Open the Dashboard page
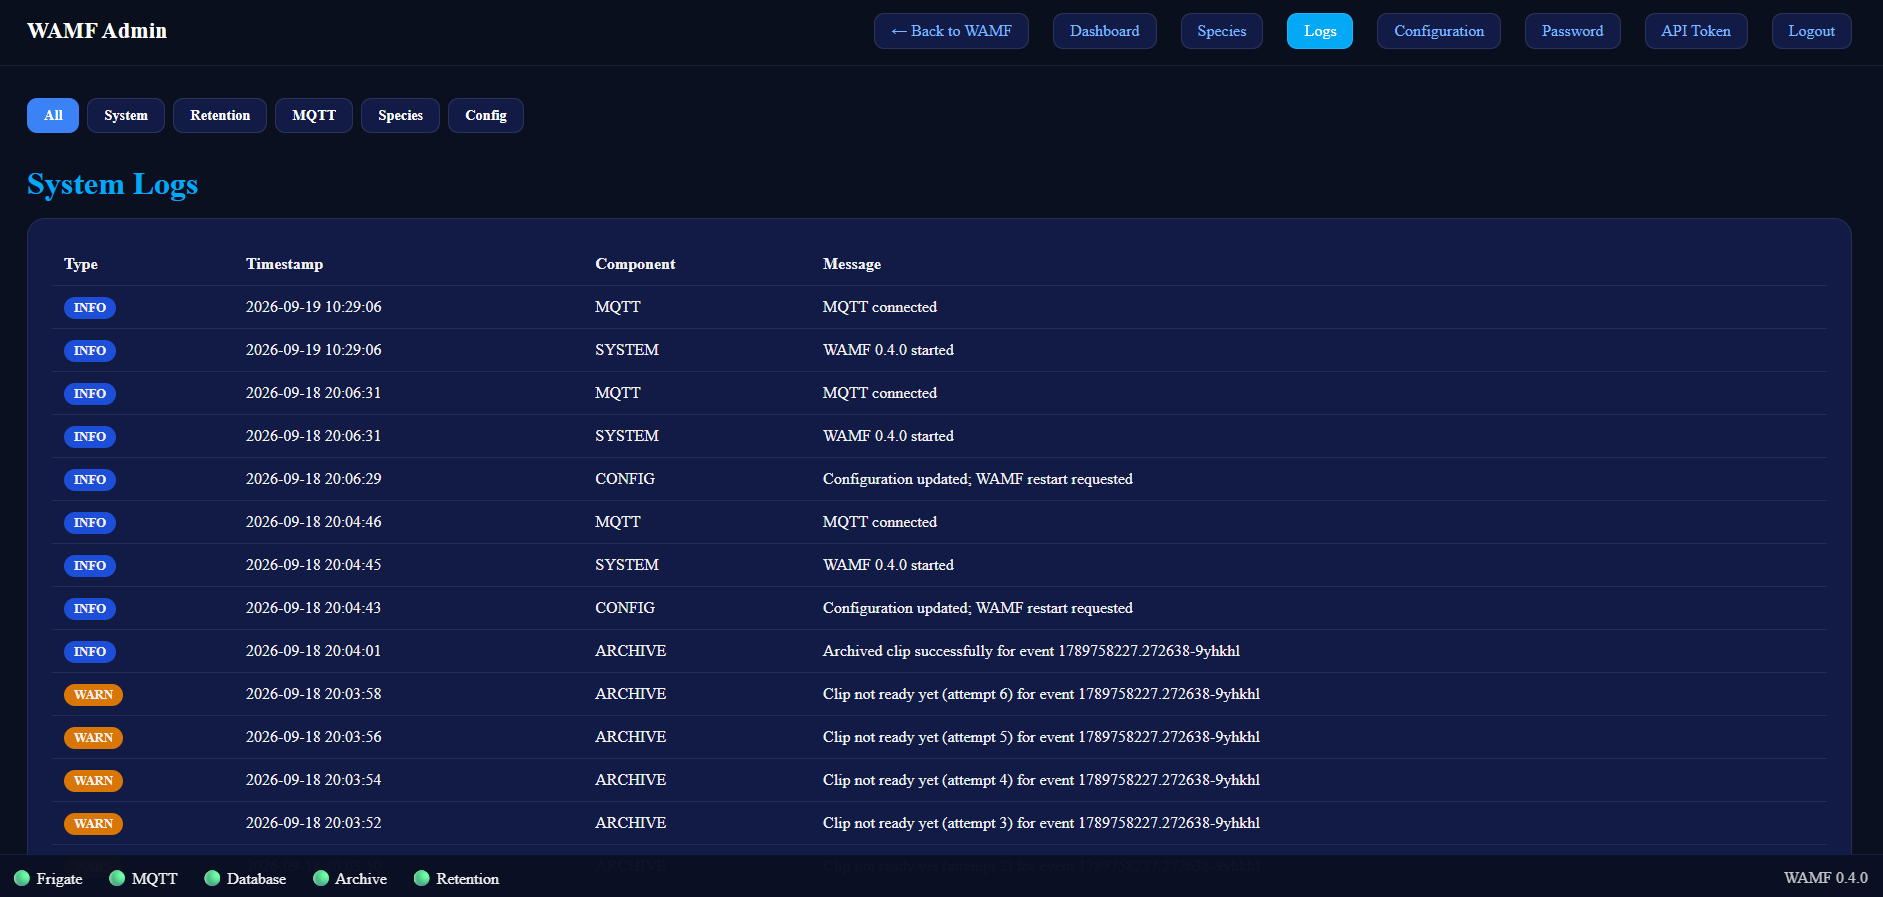 (x=1104, y=31)
